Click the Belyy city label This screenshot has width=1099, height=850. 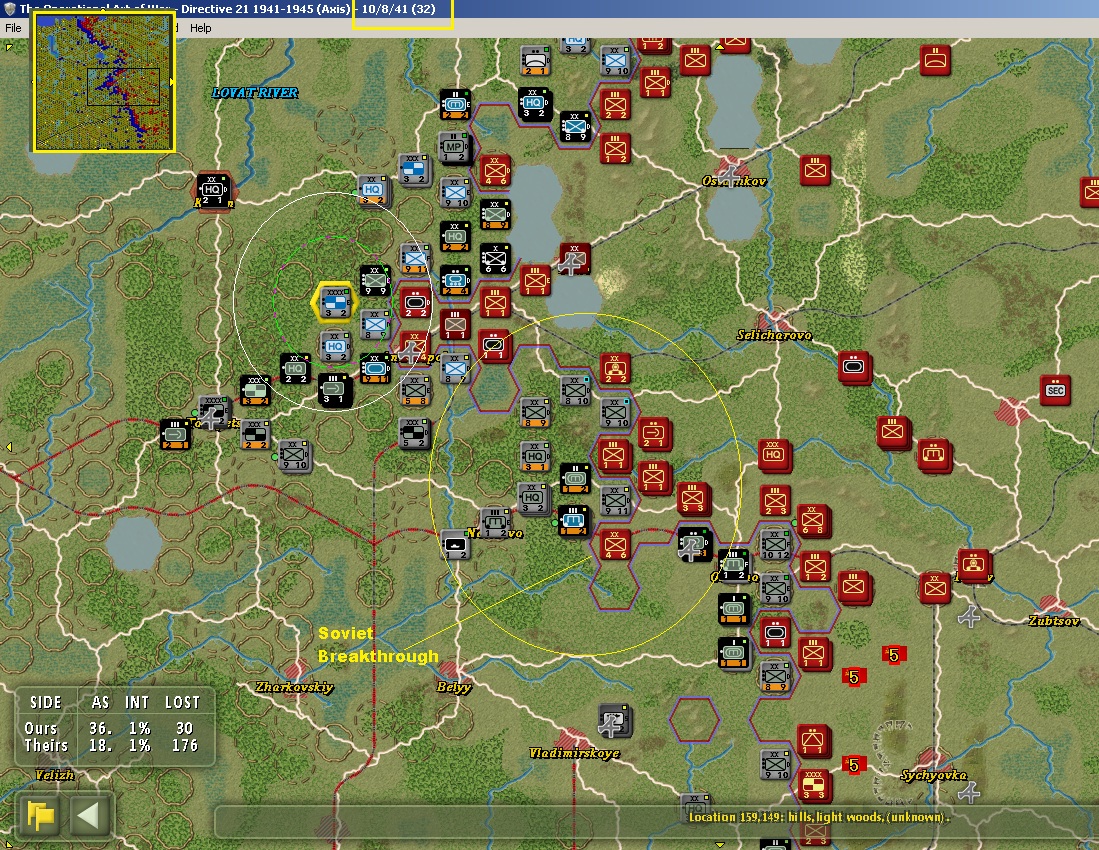tap(453, 687)
